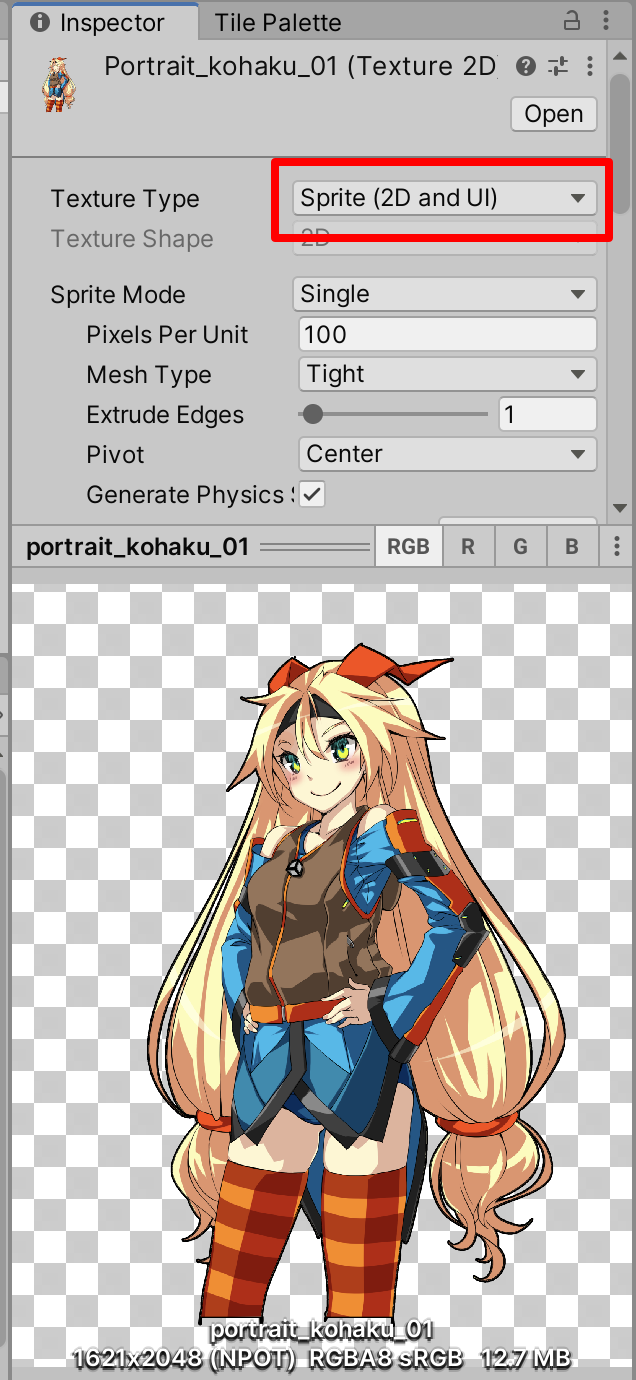Open the help reference question mark icon
The height and width of the screenshot is (1380, 636).
[x=526, y=66]
